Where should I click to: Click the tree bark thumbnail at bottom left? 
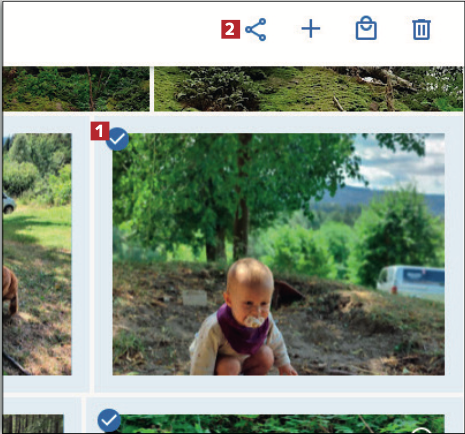33,424
